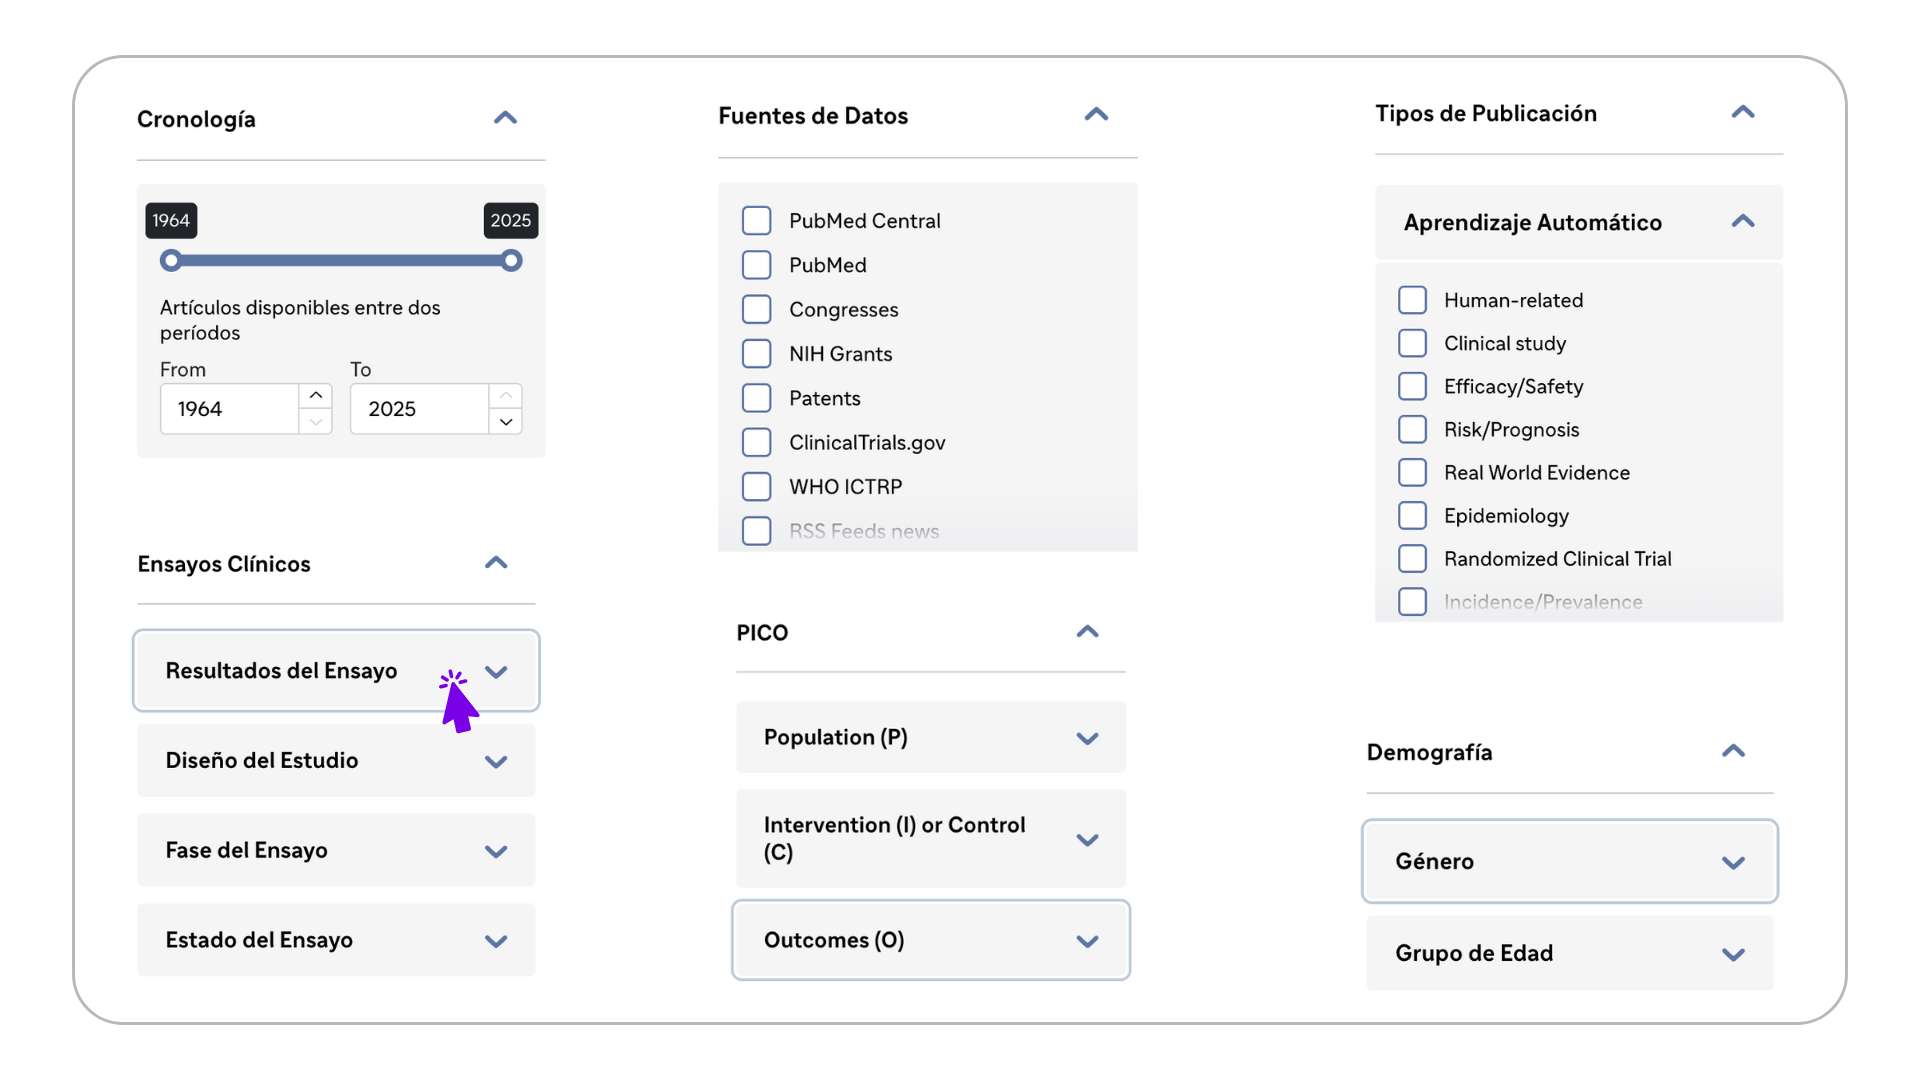Select the Real World Evidence checkbox
The height and width of the screenshot is (1080, 1920).
(1412, 472)
